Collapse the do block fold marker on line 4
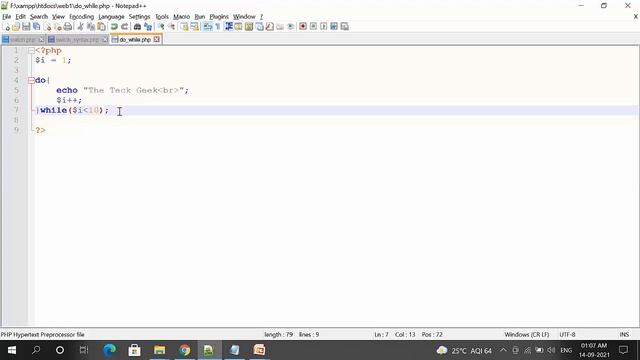Image resolution: width=640 pixels, height=360 pixels. pos(31,80)
